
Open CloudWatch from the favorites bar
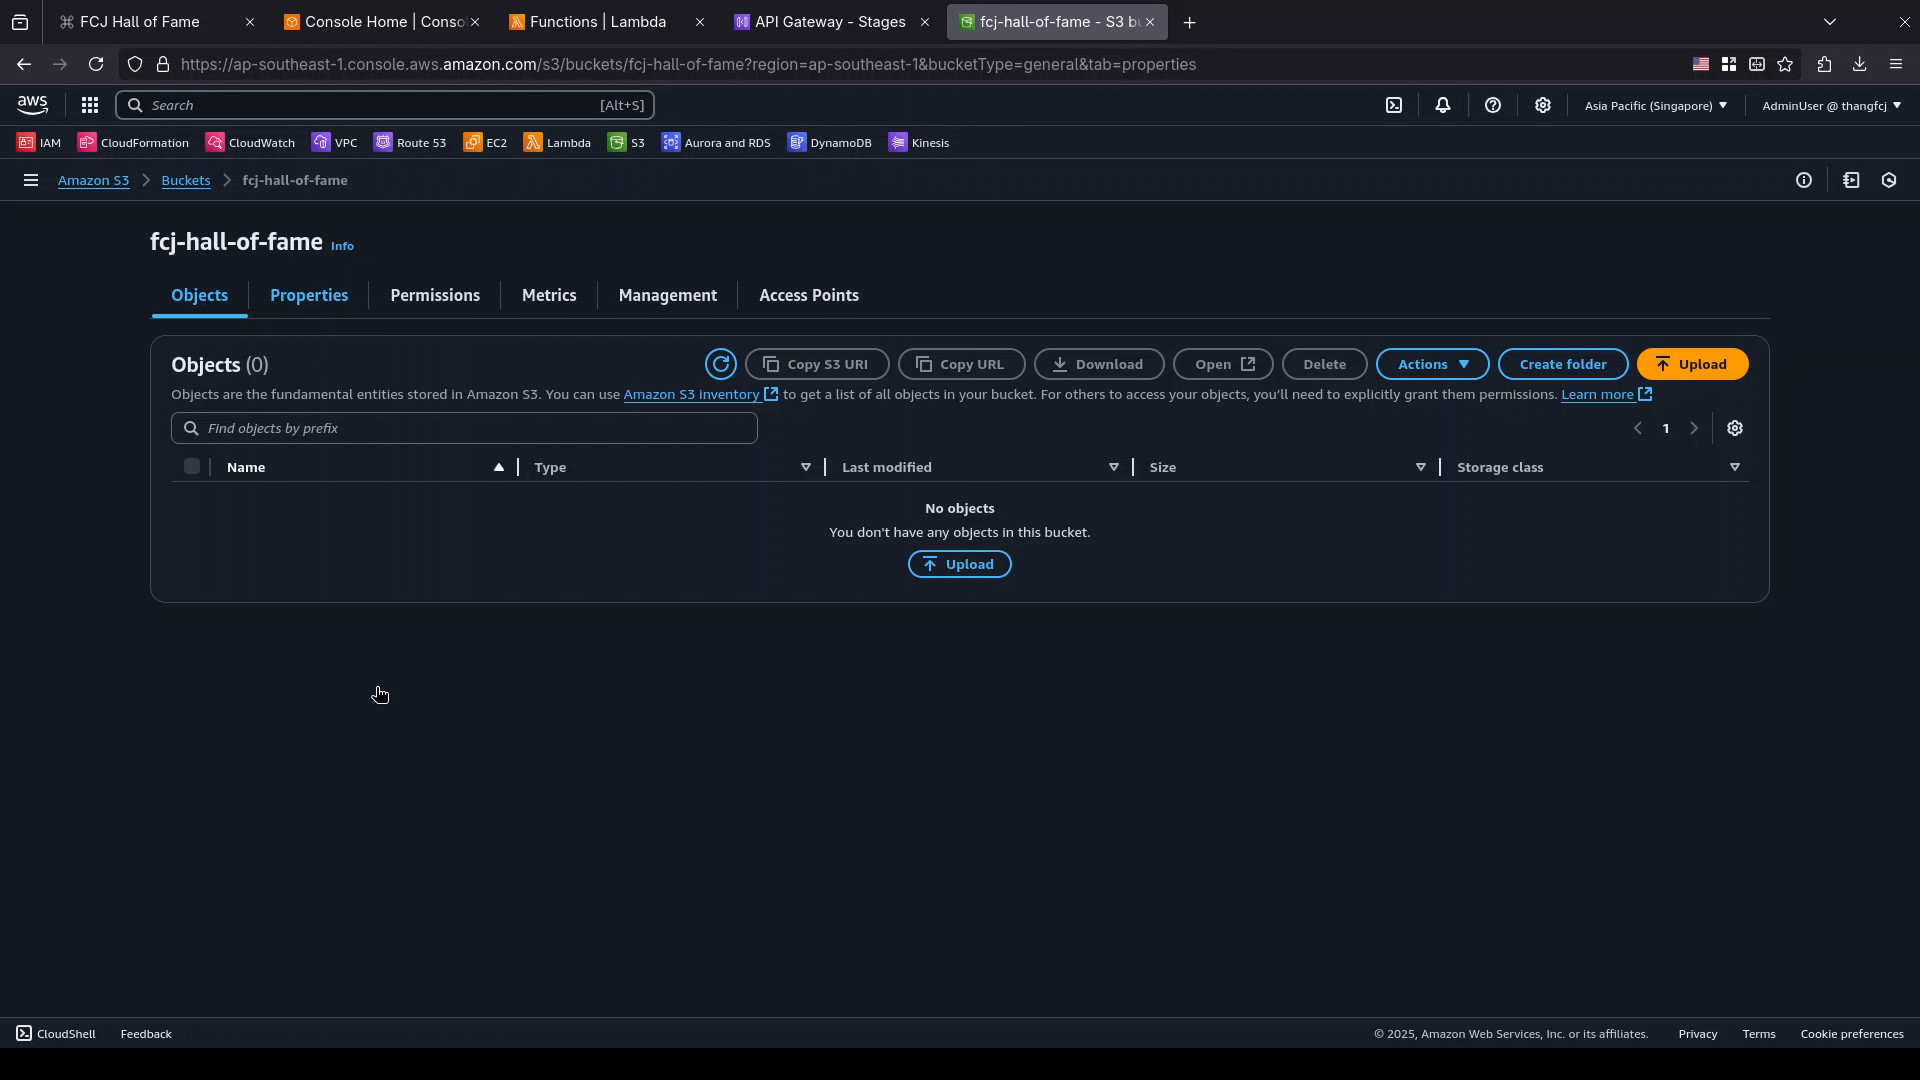(x=250, y=143)
